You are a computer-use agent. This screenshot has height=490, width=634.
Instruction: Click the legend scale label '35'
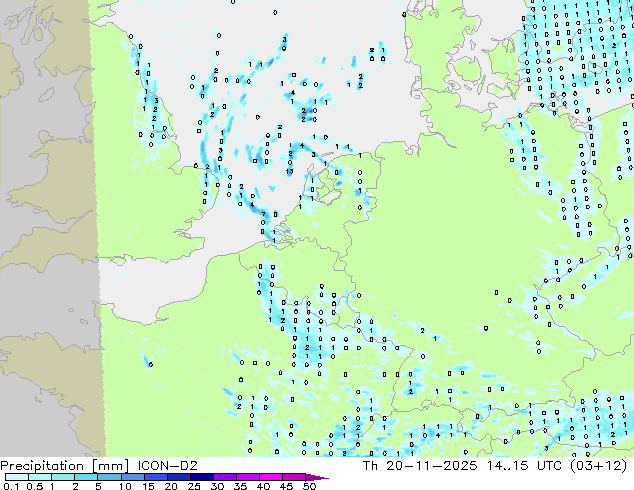pos(240,486)
